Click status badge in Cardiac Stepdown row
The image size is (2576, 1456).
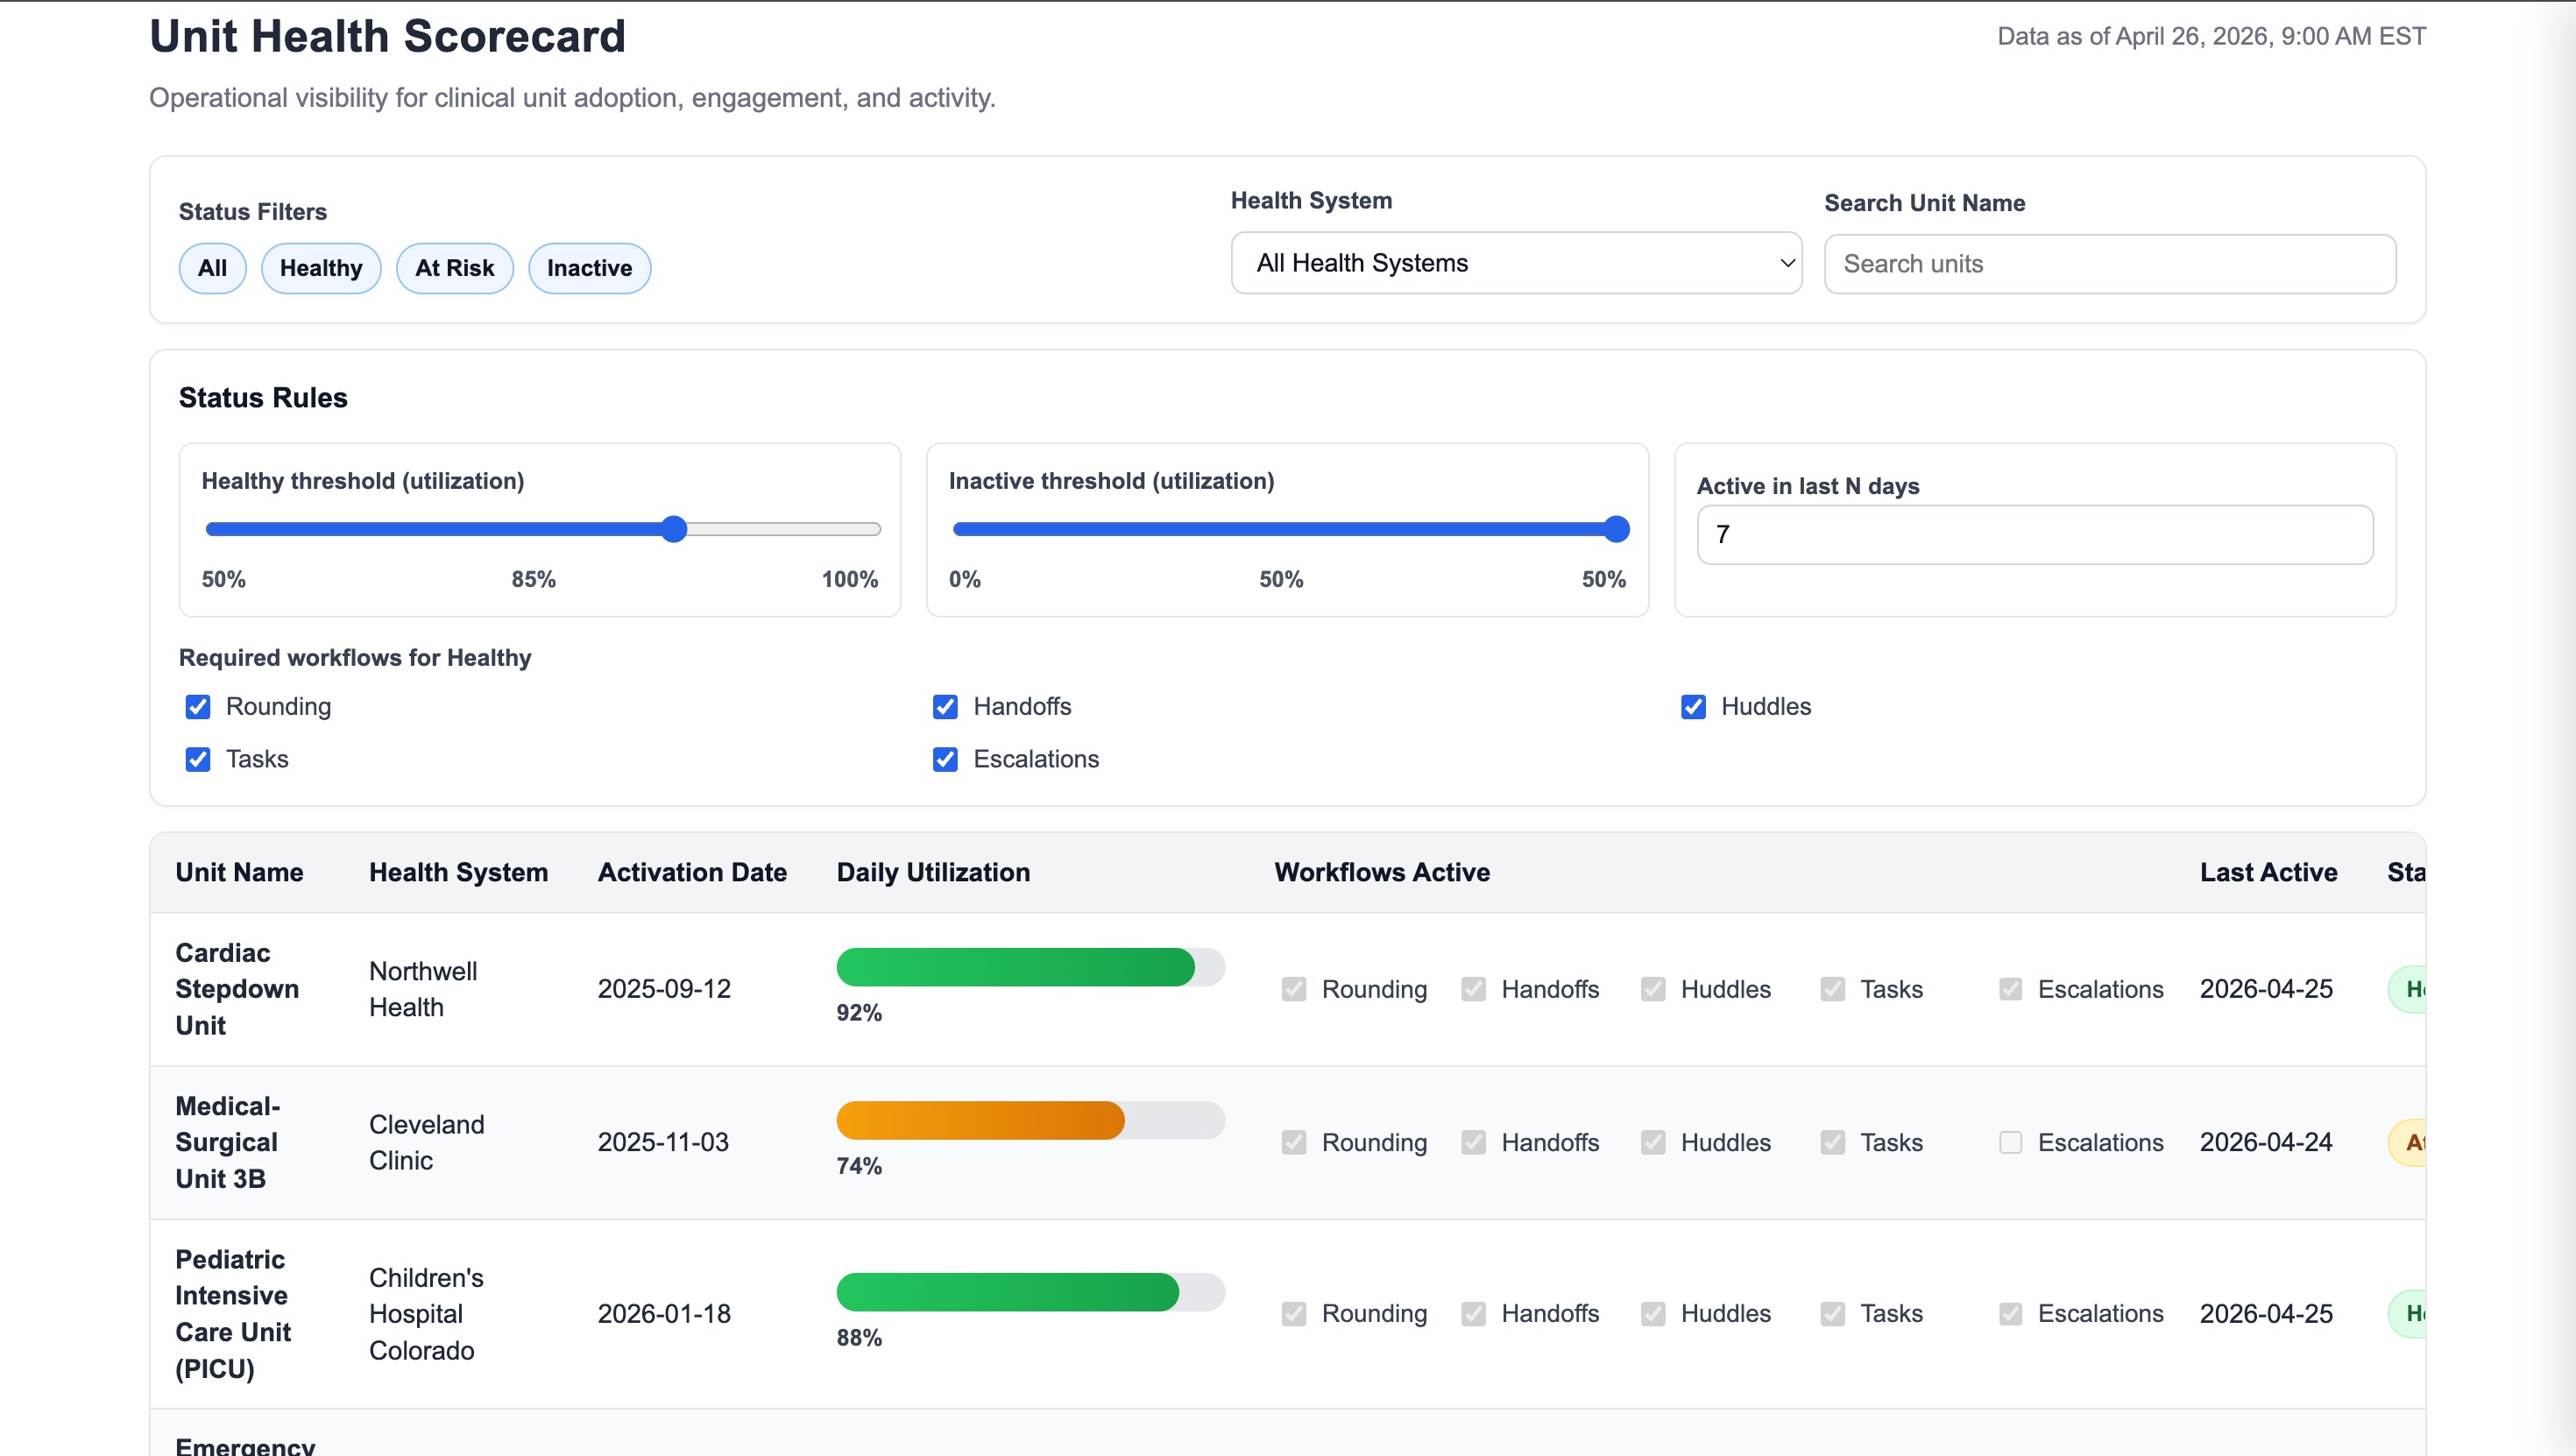click(2408, 989)
